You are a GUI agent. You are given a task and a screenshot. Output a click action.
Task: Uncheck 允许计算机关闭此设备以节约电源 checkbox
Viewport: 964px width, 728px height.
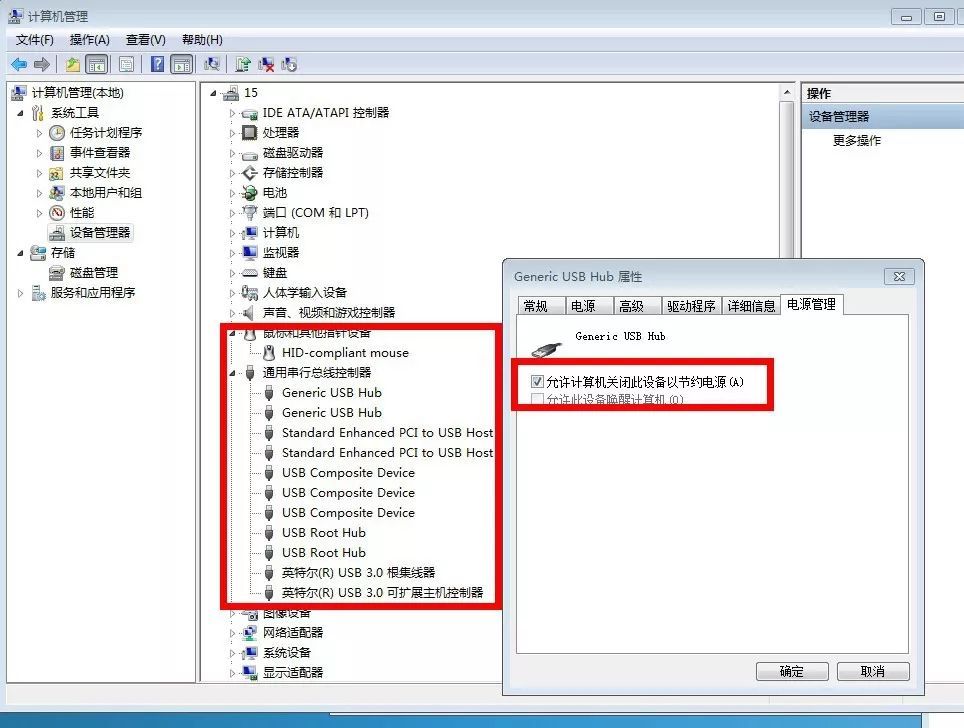point(537,381)
